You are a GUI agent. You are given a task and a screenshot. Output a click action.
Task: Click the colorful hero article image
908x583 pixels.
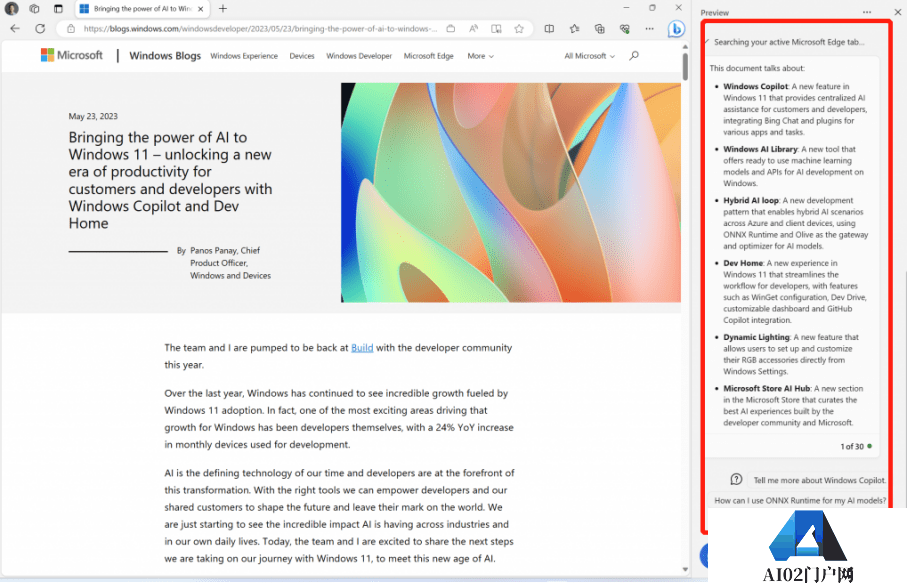coord(511,192)
